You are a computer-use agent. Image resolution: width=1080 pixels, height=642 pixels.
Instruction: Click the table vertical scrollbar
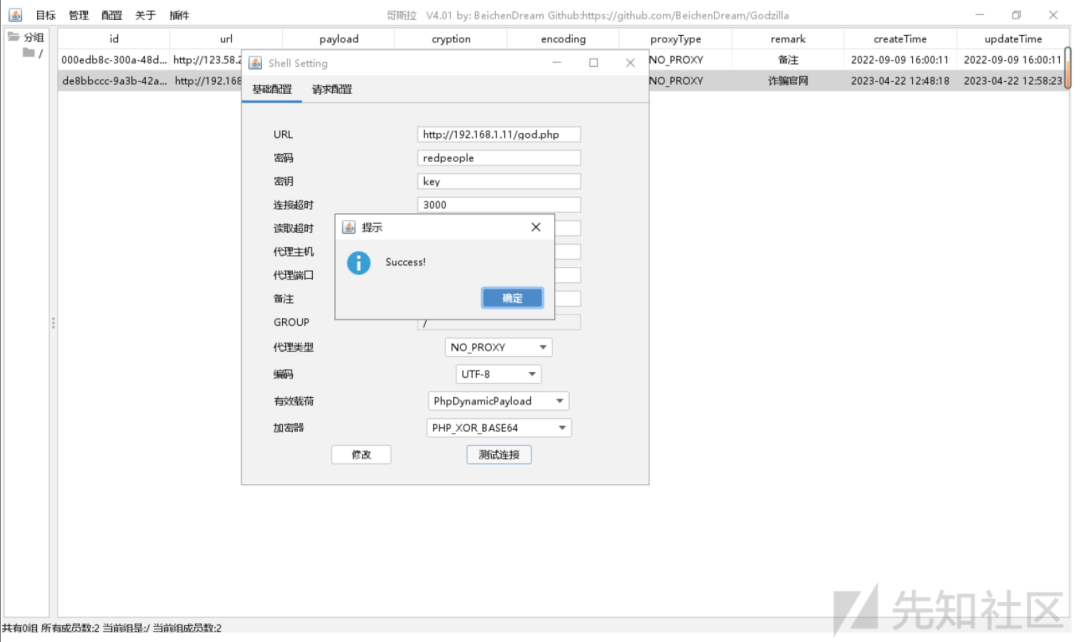tap(1068, 68)
